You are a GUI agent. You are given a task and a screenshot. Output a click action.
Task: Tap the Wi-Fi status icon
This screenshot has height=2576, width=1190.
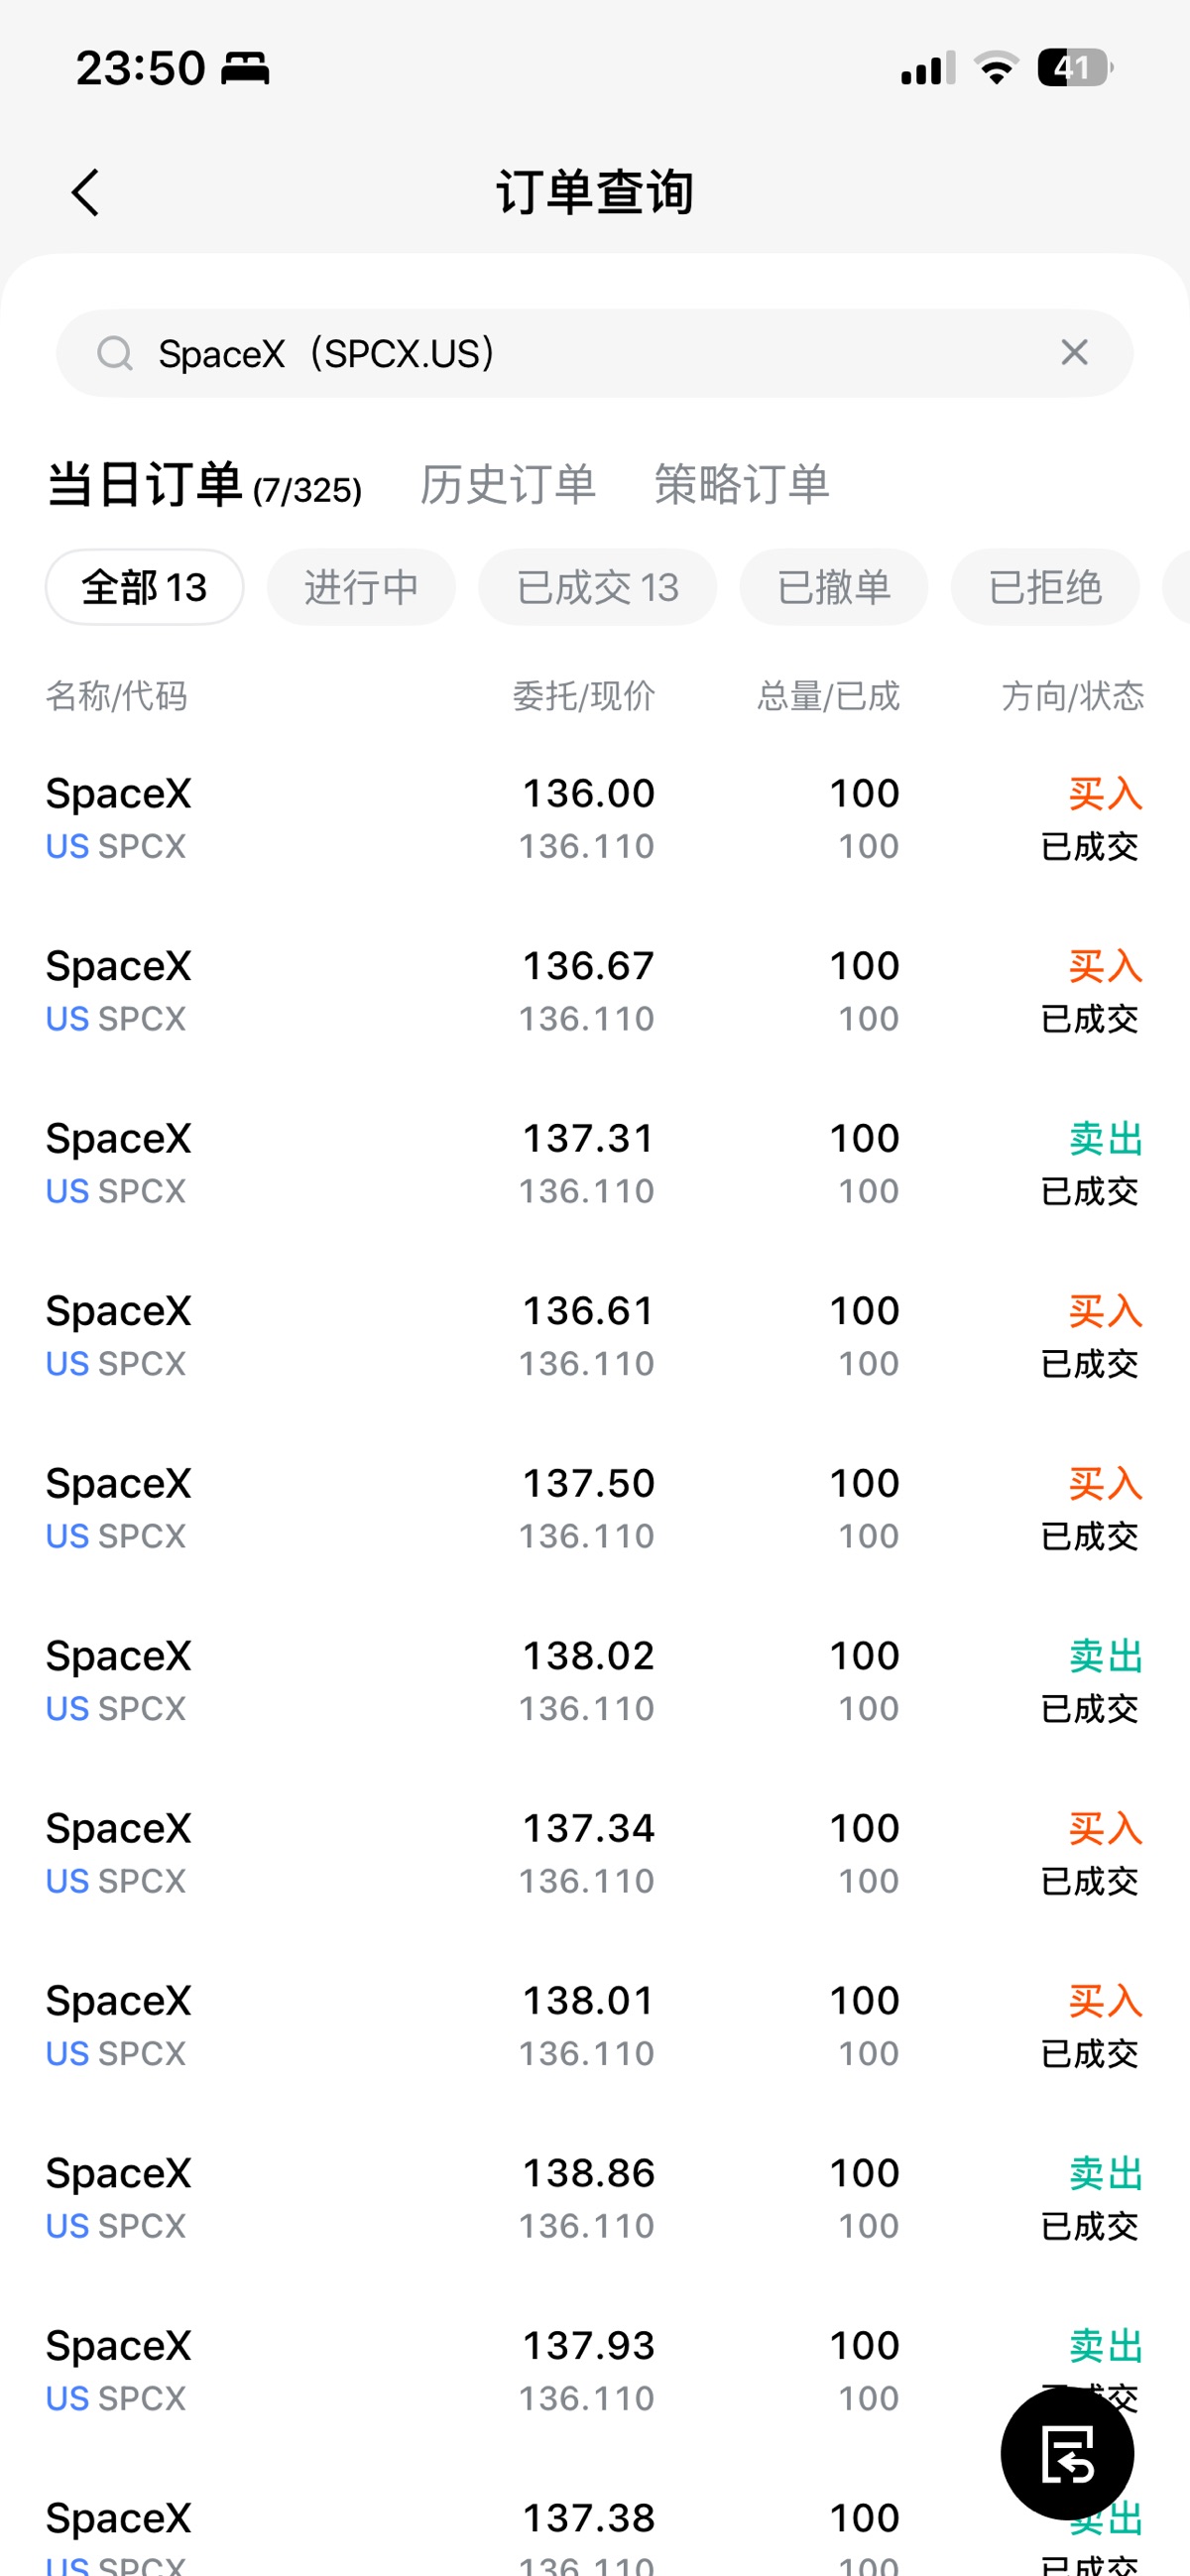(x=996, y=68)
